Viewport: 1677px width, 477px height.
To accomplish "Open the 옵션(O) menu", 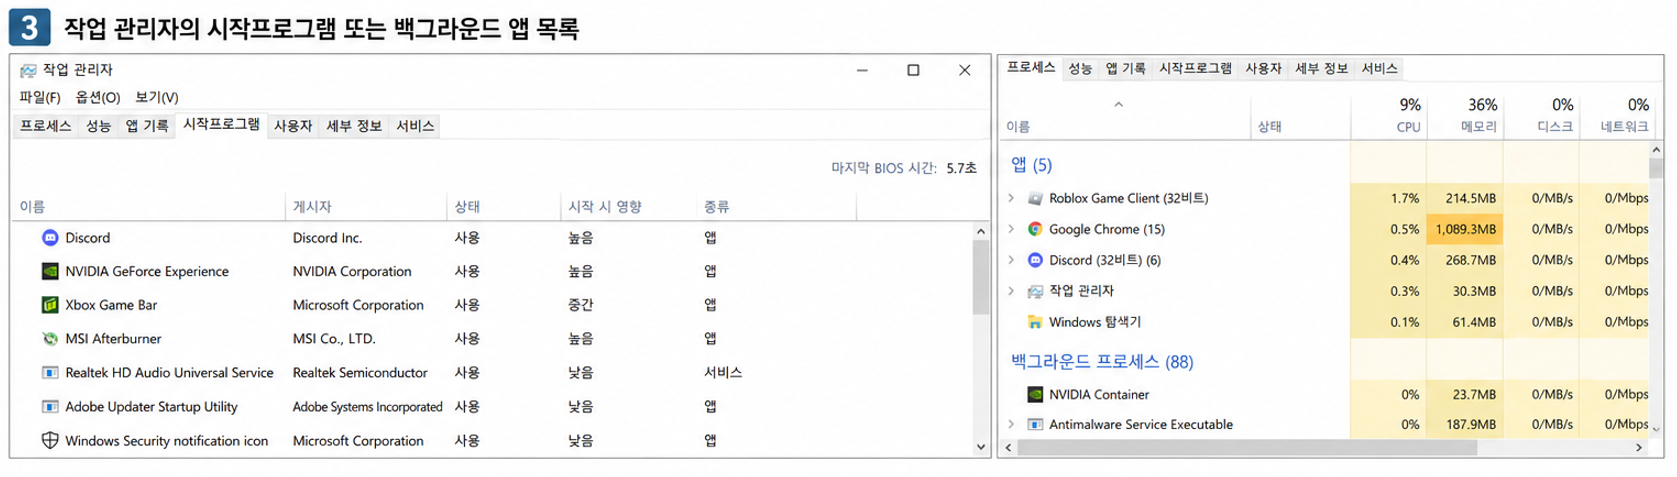I will point(98,97).
